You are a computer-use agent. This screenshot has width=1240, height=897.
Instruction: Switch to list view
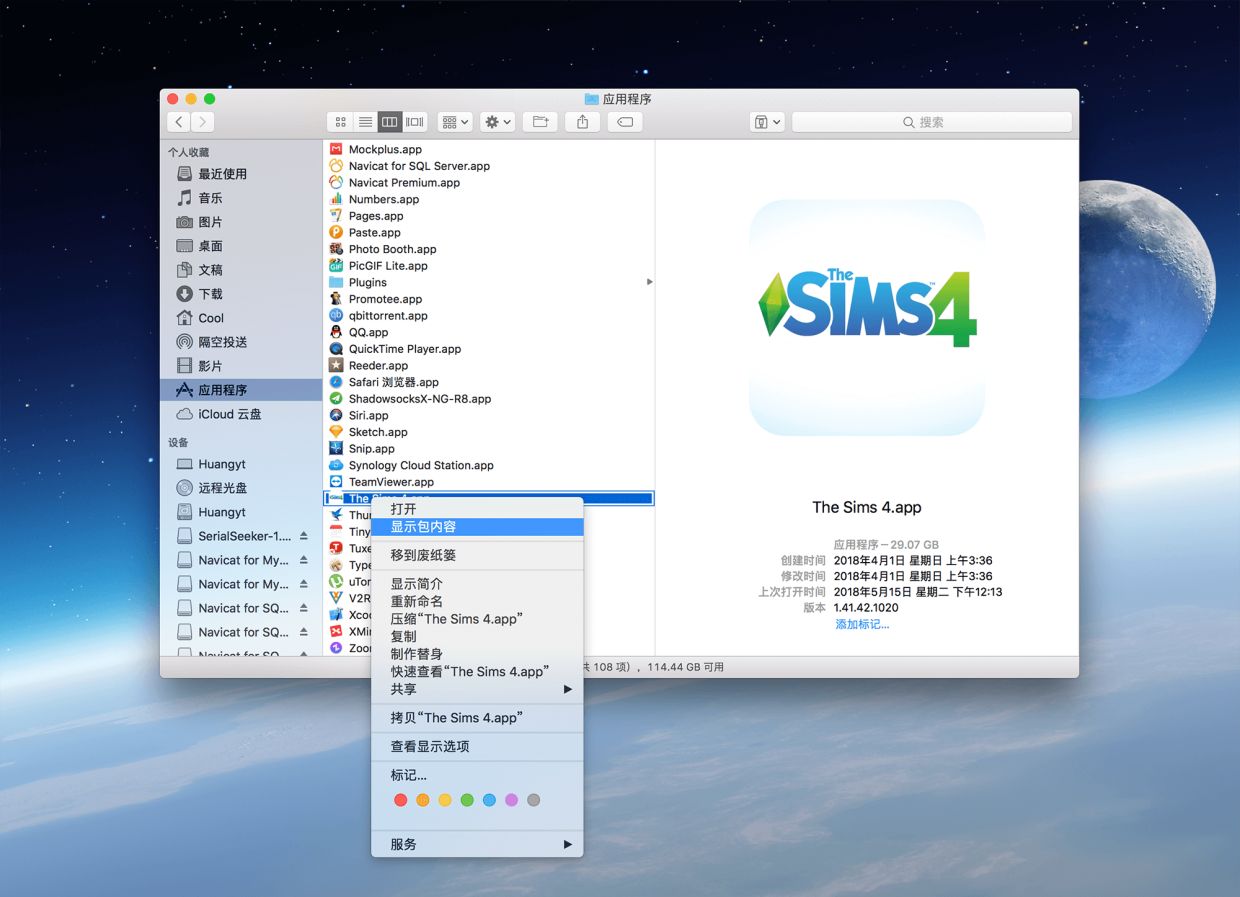365,122
